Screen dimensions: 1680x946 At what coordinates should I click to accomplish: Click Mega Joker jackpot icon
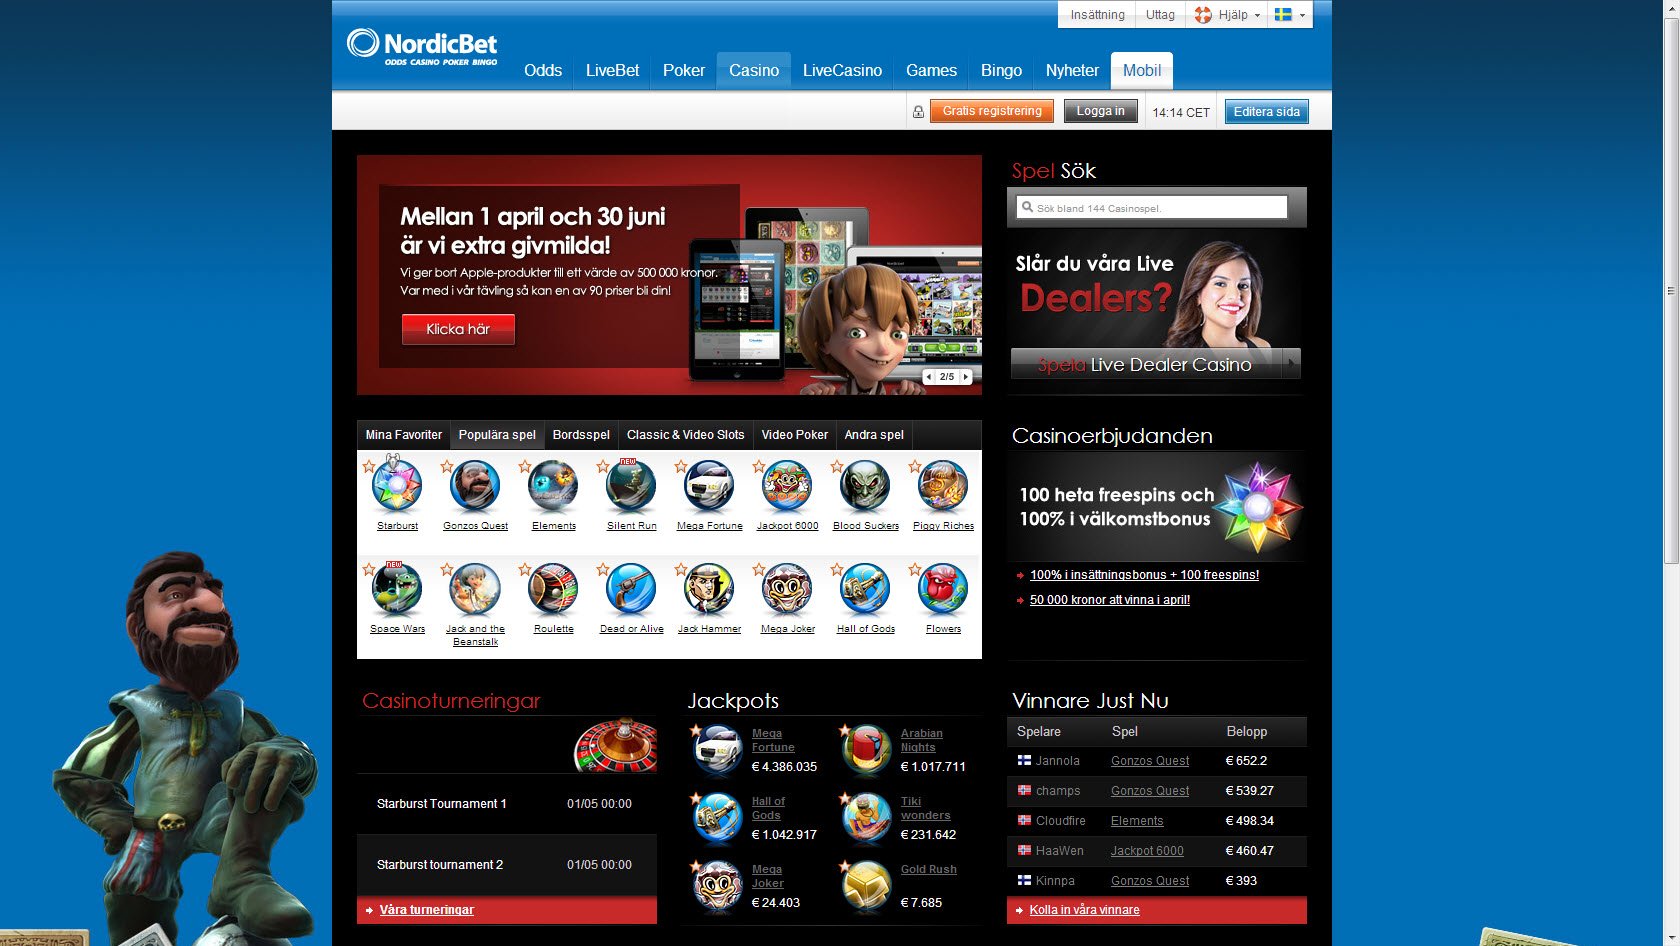717,887
